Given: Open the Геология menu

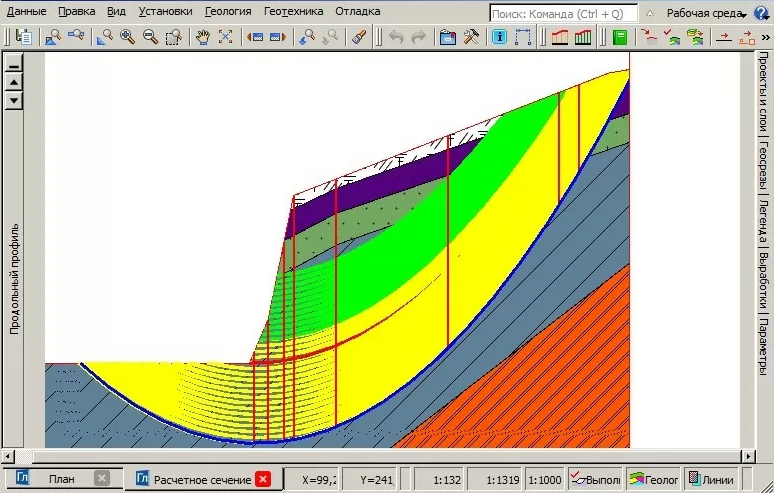Looking at the screenshot, I should pos(227,12).
